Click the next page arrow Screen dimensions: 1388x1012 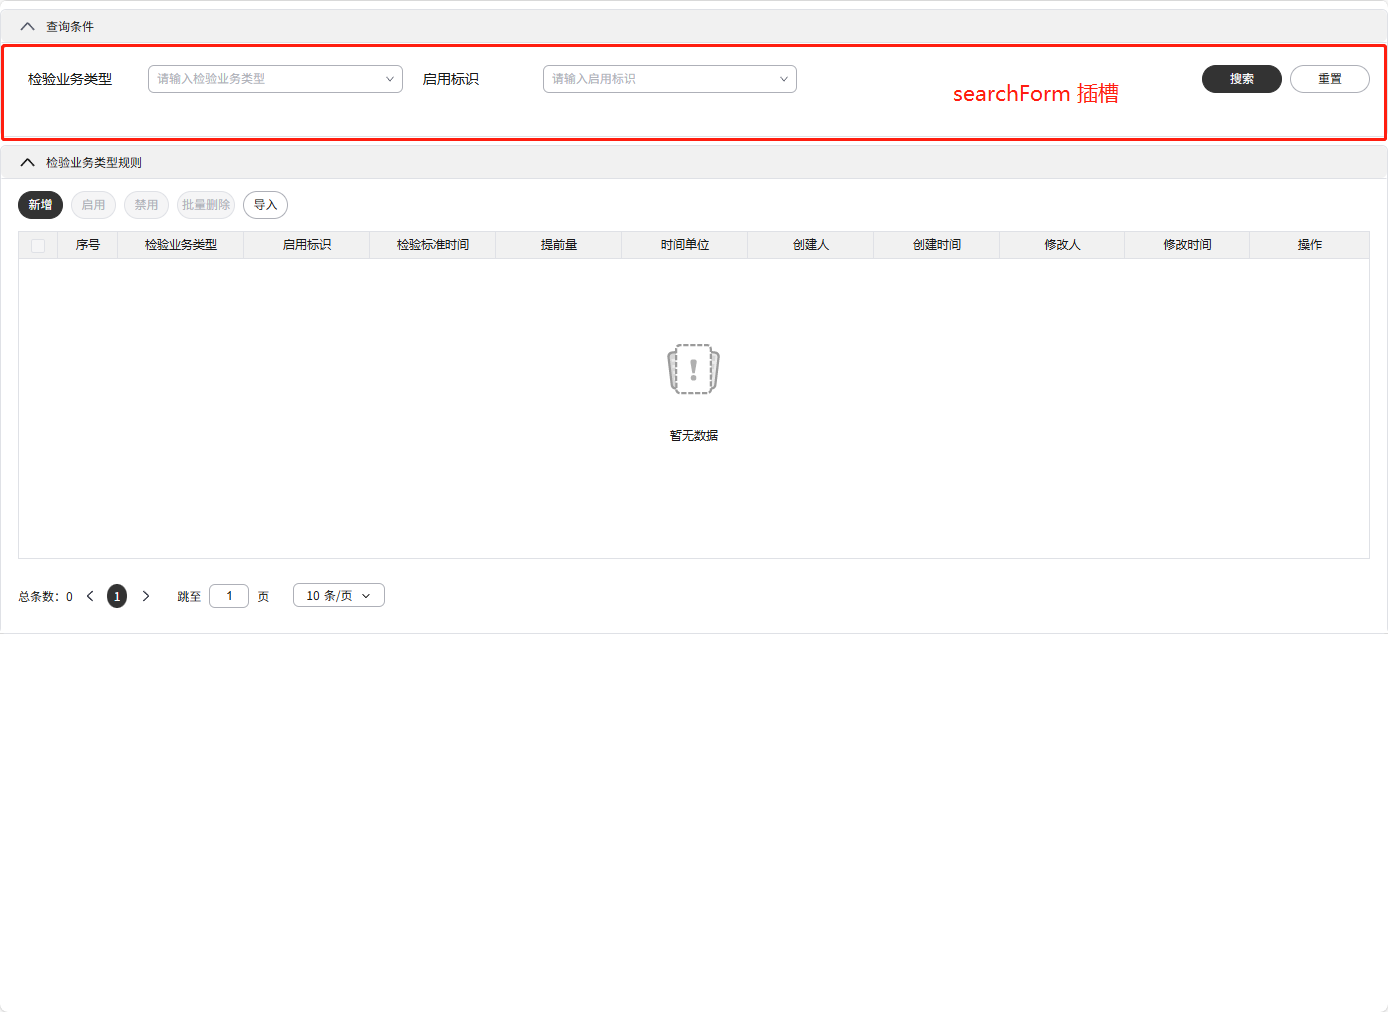(146, 595)
